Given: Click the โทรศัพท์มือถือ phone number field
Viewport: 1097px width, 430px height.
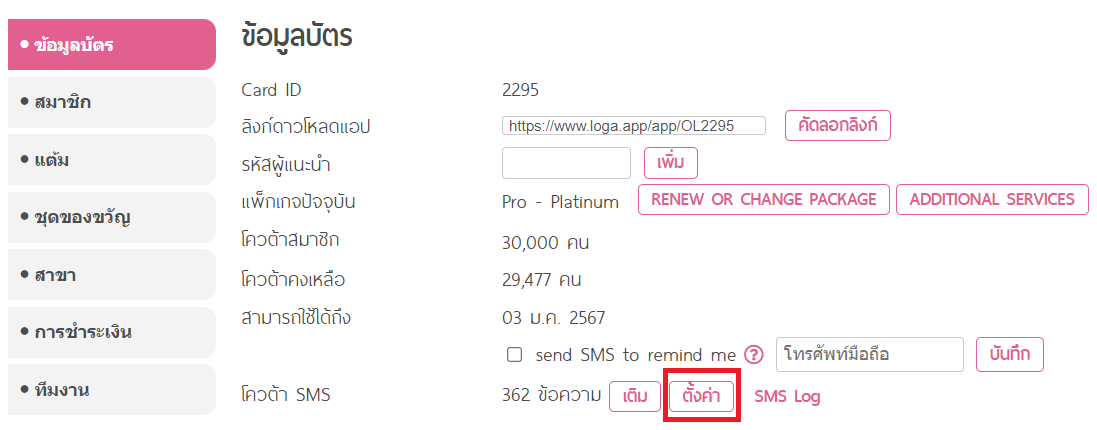Looking at the screenshot, I should tap(870, 354).
